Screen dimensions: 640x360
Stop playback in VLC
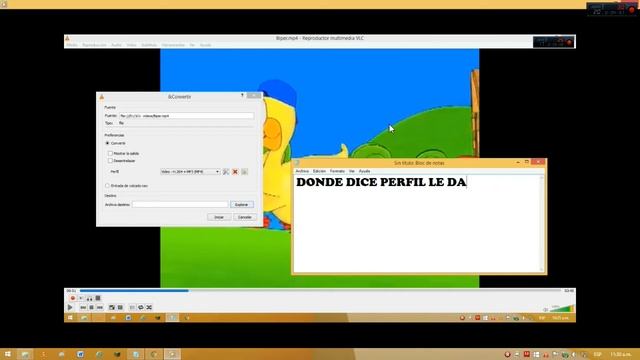tap(91, 307)
